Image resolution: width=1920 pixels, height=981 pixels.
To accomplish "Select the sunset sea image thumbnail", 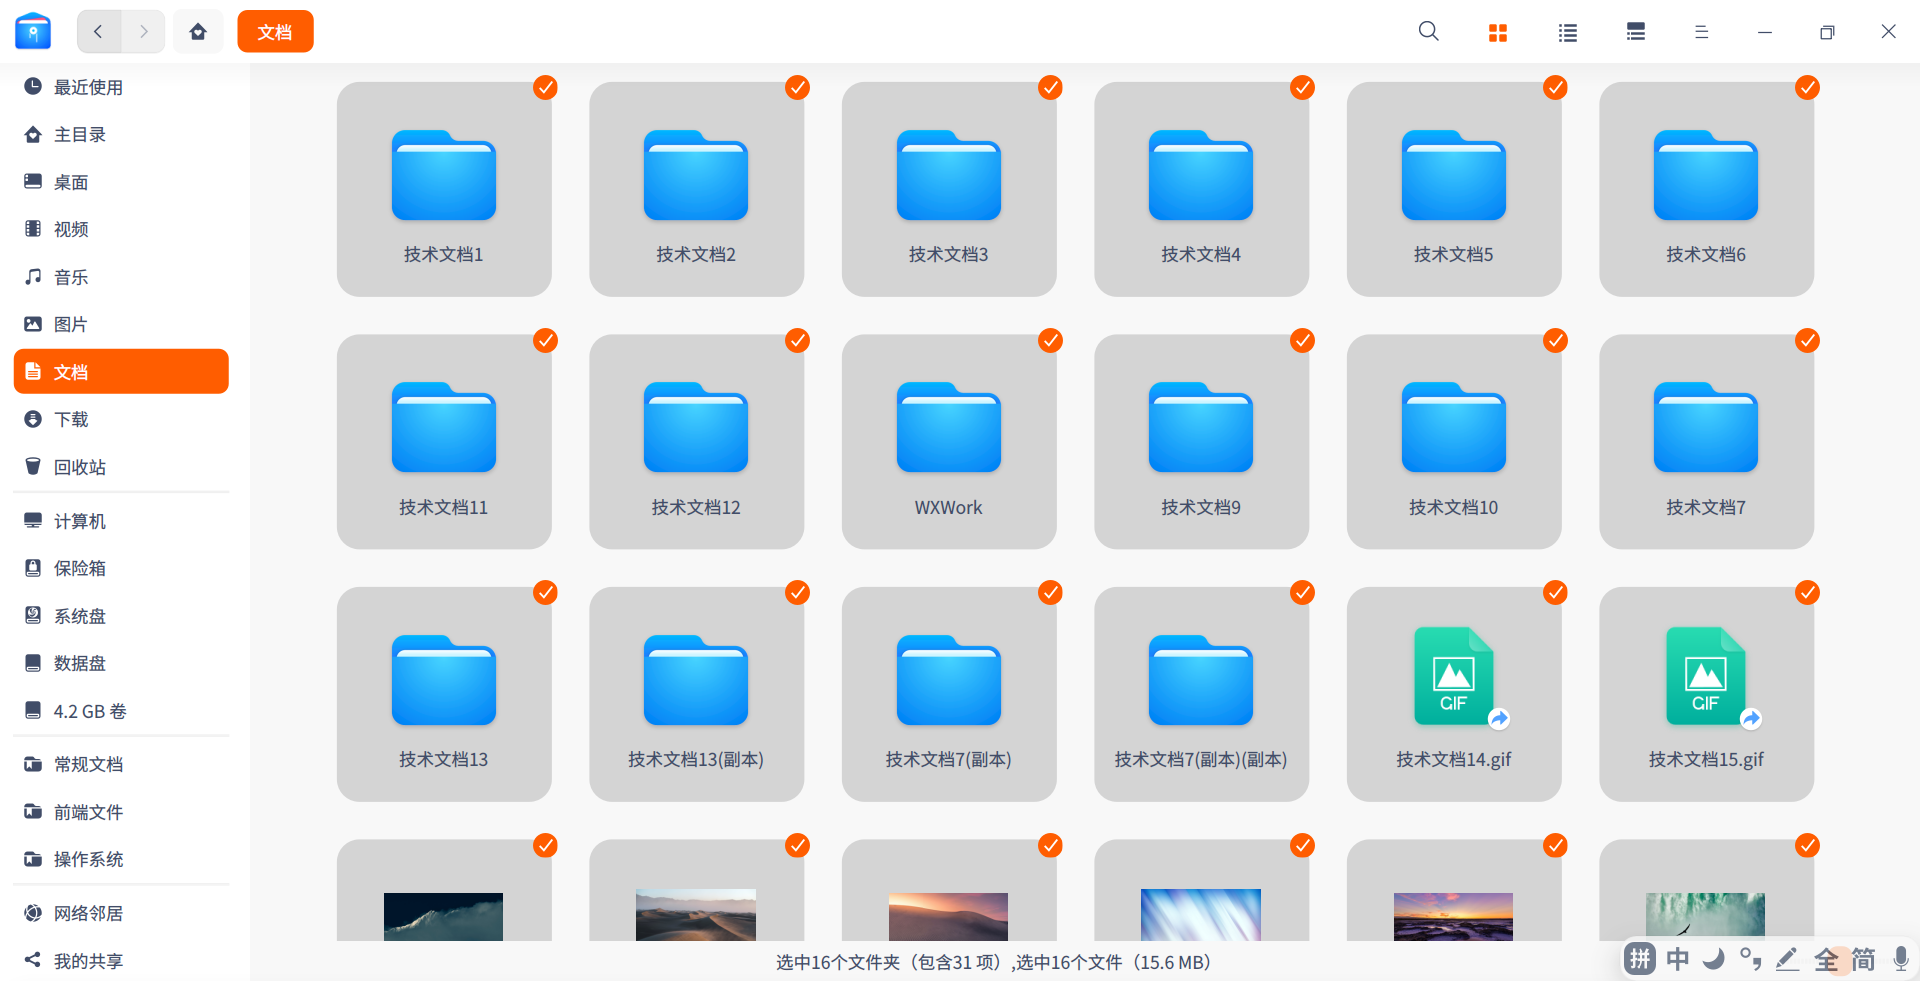I will (x=1454, y=916).
